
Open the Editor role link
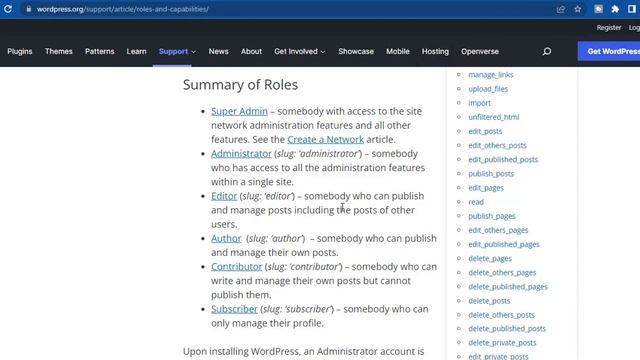pos(224,196)
